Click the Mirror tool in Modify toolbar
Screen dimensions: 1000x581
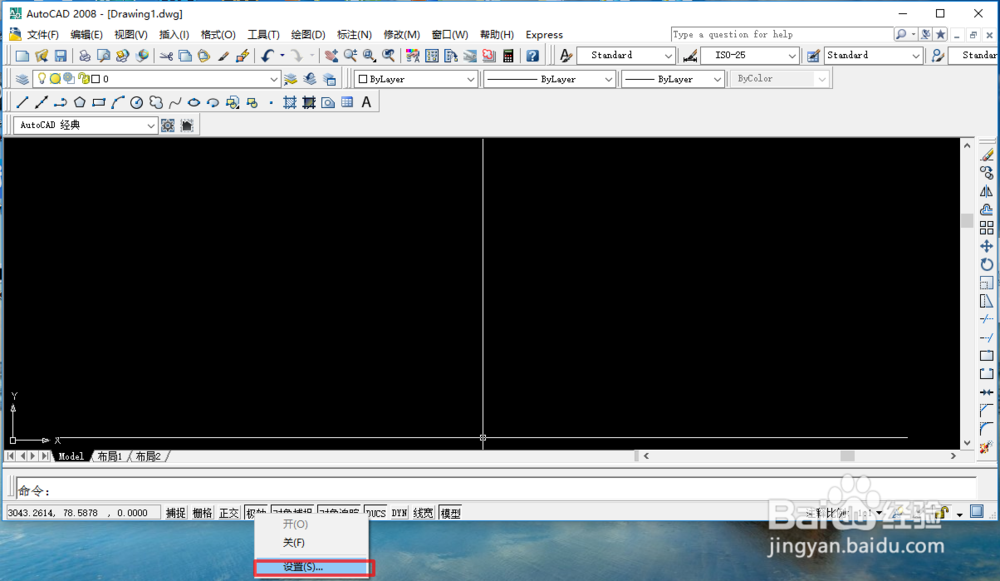point(987,191)
